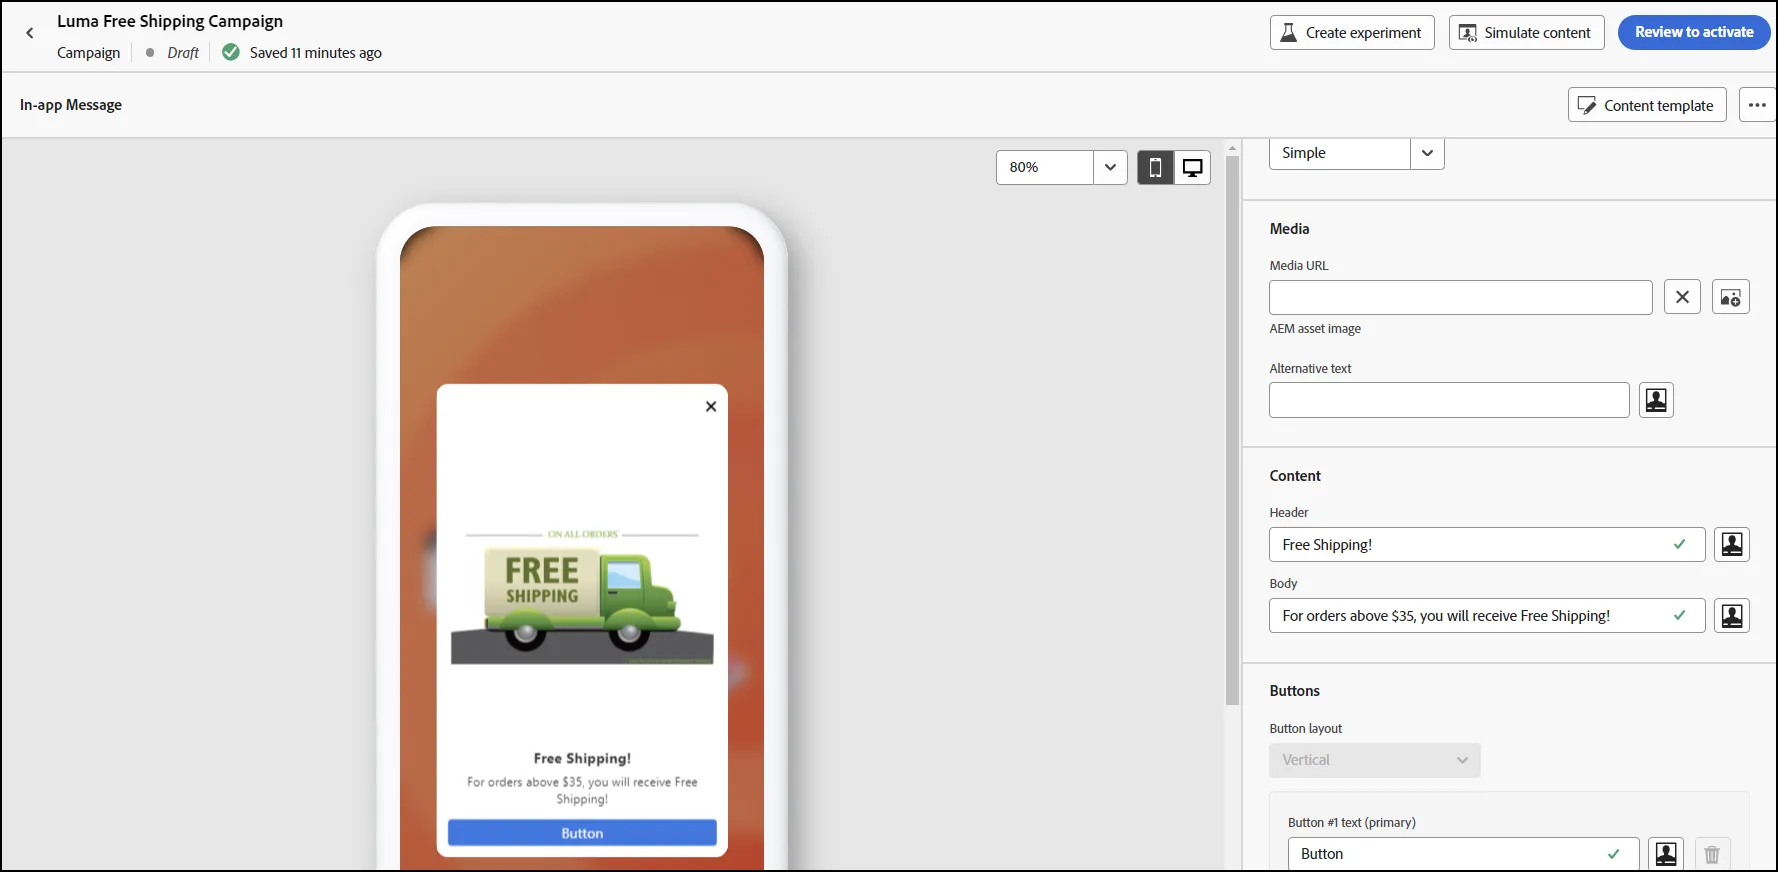Click the Buttons section heading
The image size is (1778, 872).
(x=1295, y=691)
